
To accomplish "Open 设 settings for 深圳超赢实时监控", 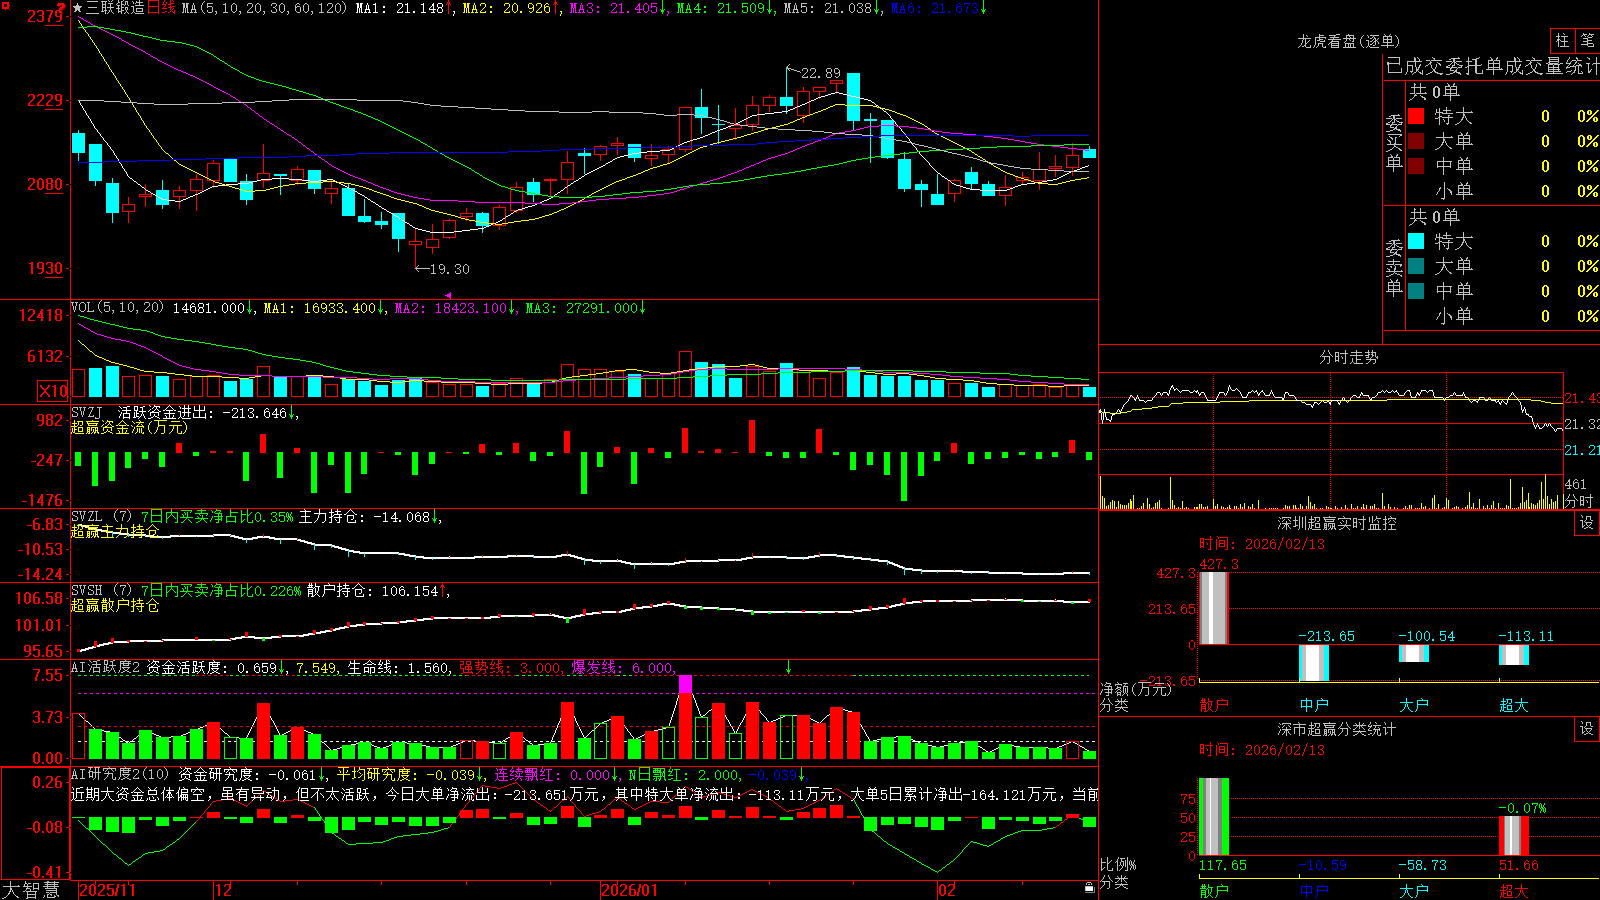I will [1587, 523].
